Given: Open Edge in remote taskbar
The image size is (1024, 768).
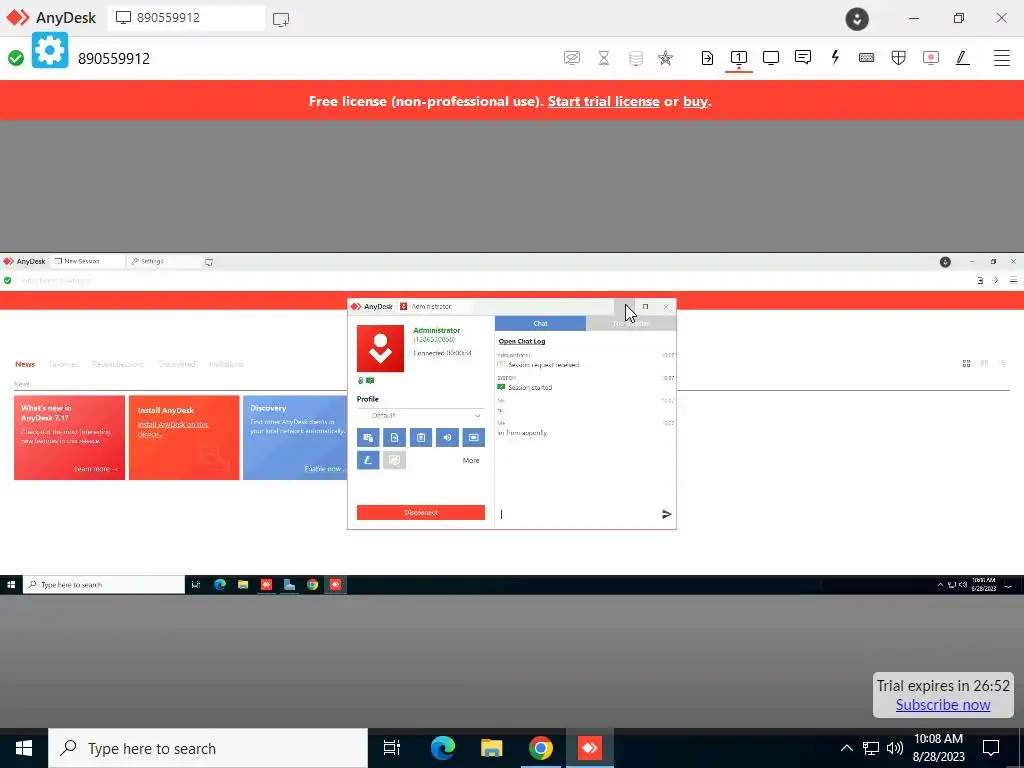Looking at the screenshot, I should point(219,584).
